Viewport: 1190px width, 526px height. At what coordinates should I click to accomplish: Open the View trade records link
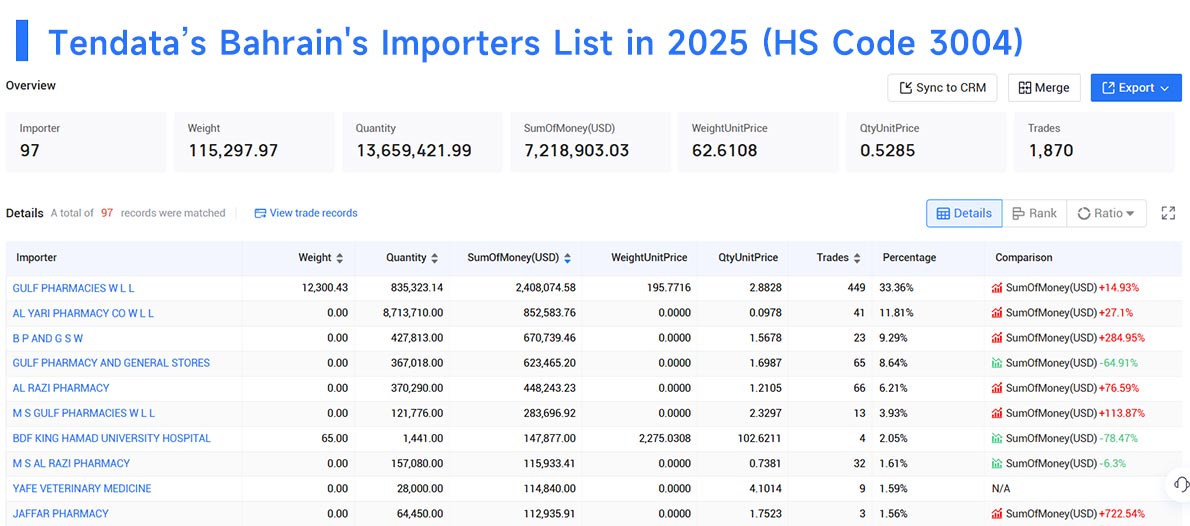click(306, 213)
